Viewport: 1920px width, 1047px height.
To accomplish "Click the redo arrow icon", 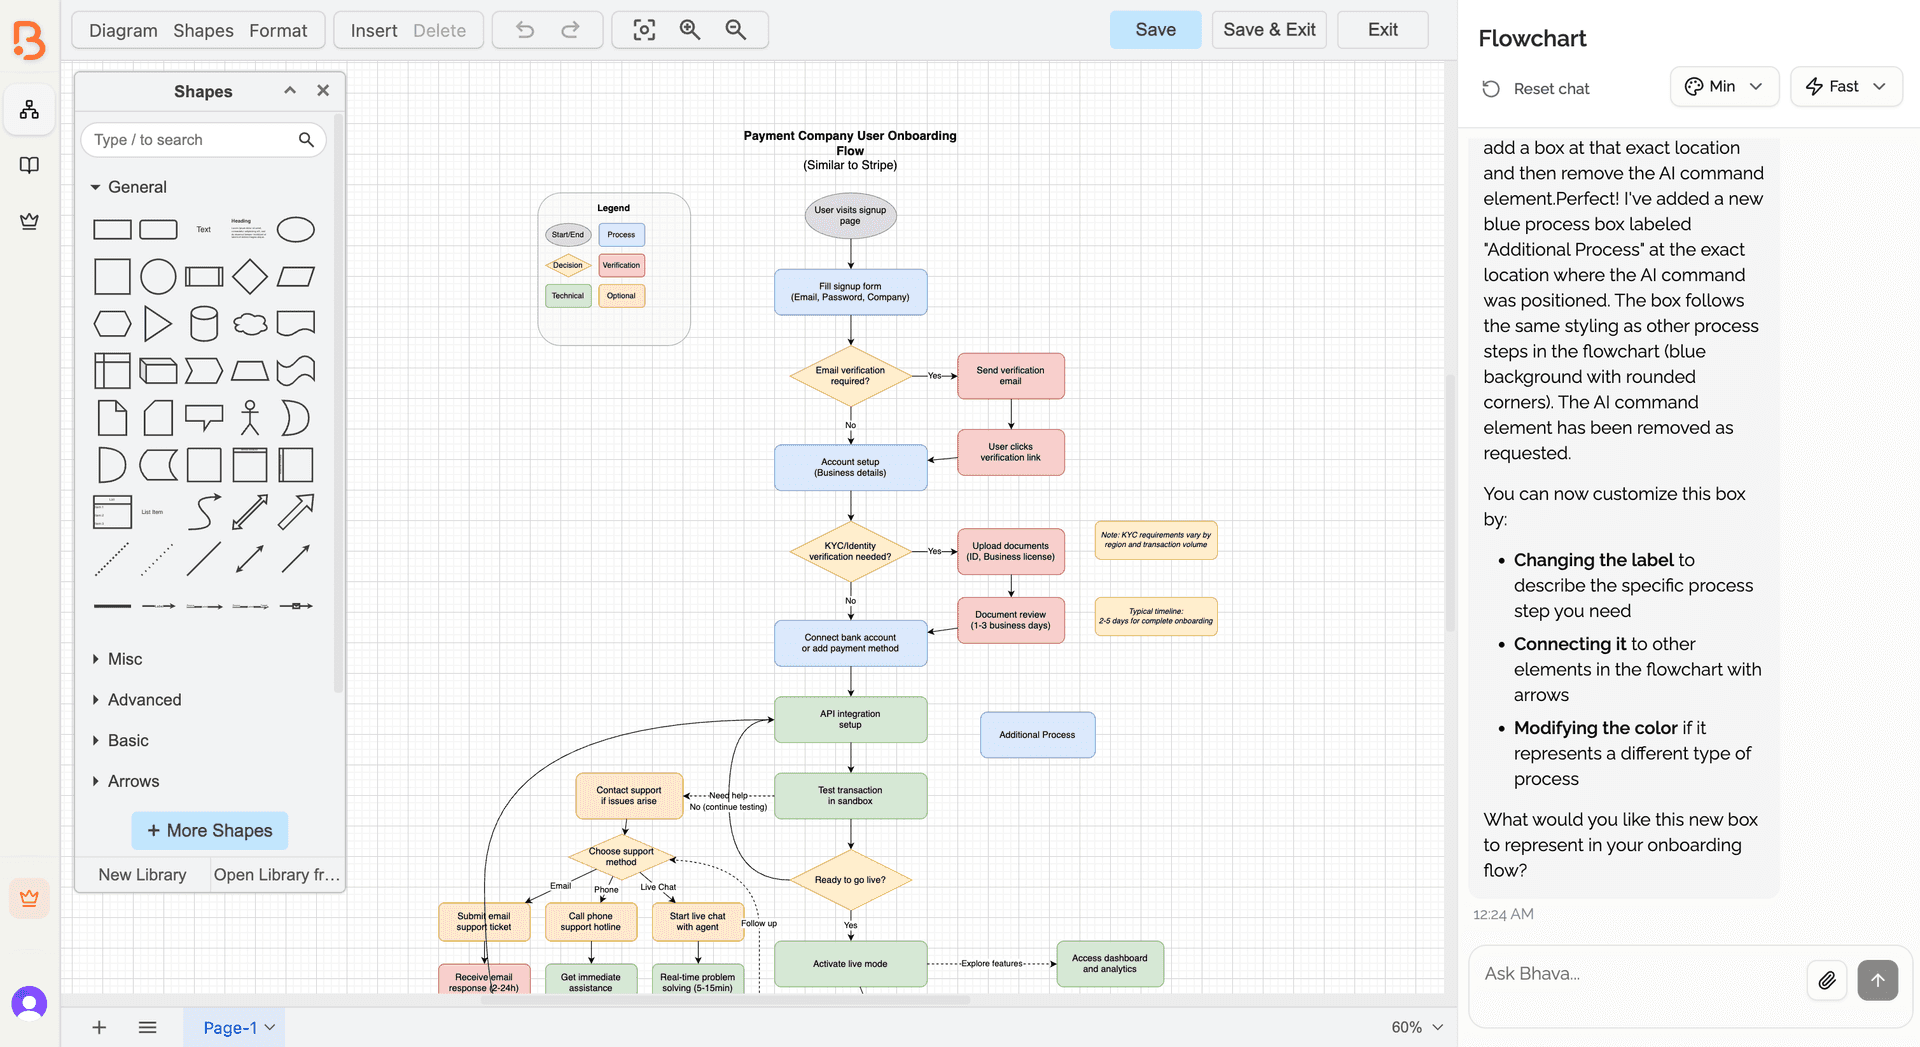I will point(570,30).
